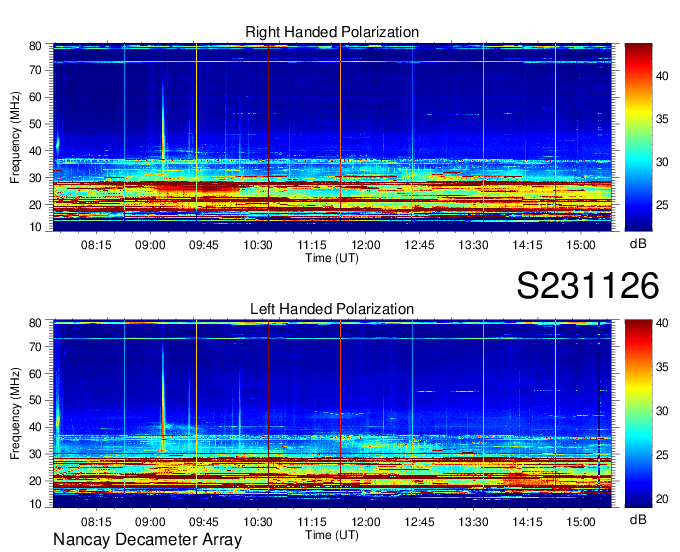Click the 12:45 tick in the left-handed plot

point(419,522)
